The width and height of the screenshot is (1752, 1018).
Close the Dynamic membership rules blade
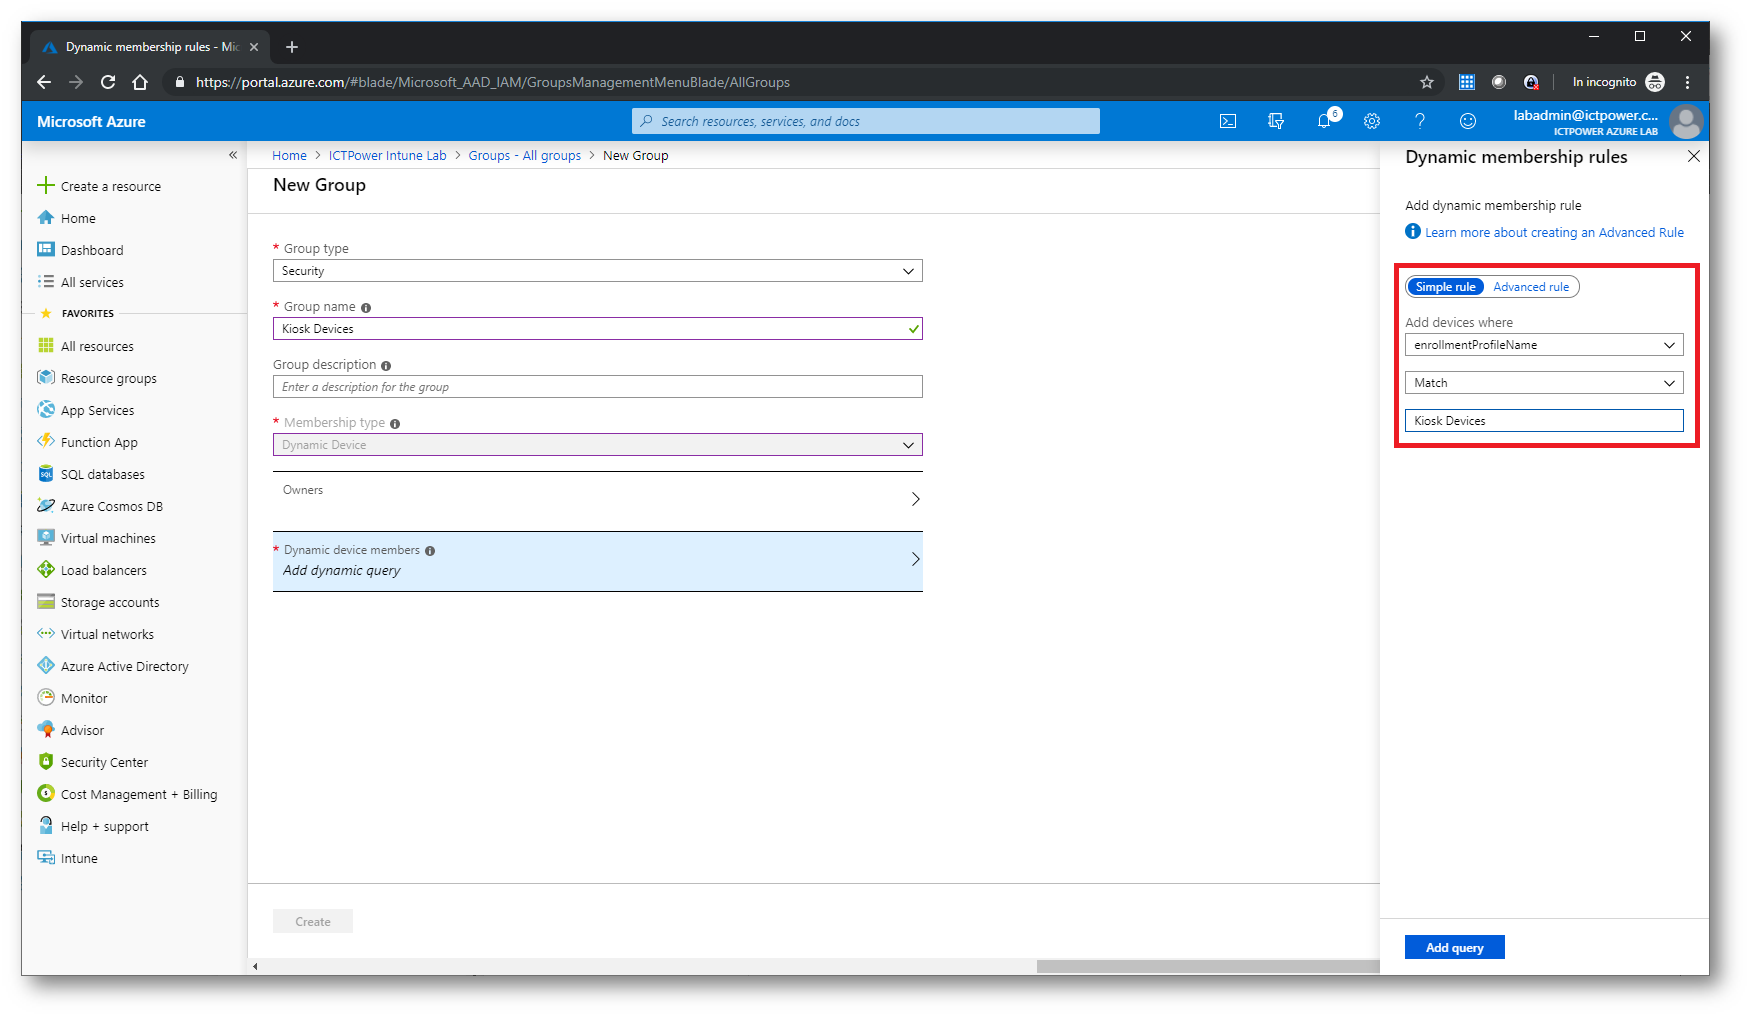(1693, 156)
